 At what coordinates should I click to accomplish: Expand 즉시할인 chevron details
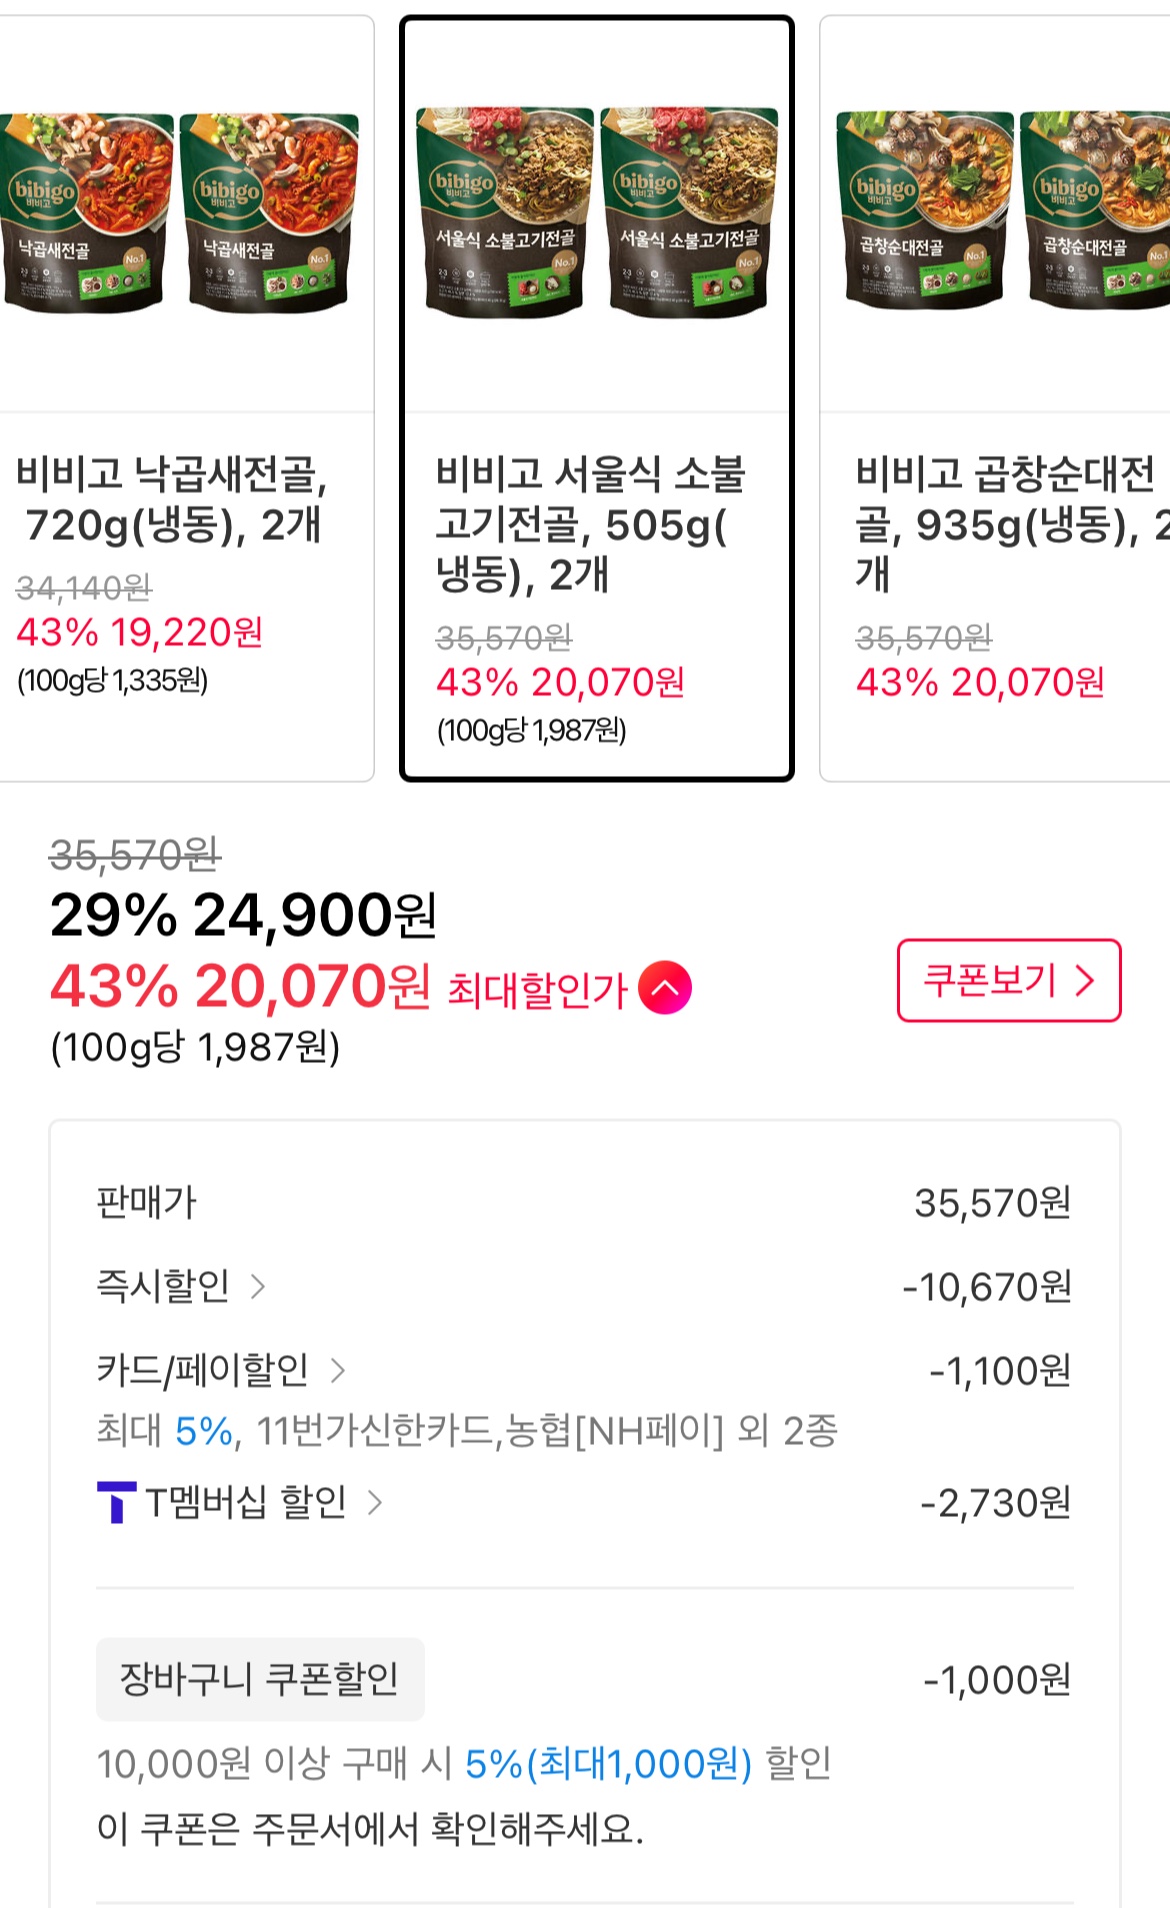(x=258, y=1286)
